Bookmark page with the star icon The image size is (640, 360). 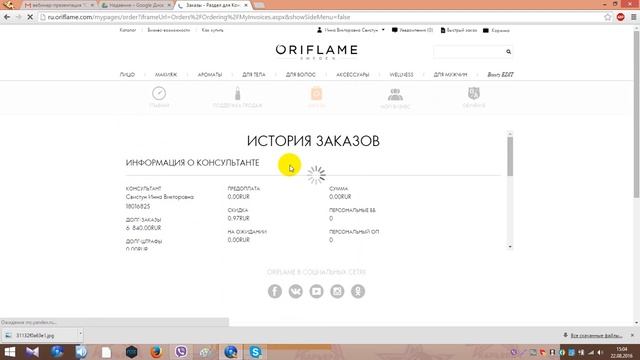click(x=608, y=17)
